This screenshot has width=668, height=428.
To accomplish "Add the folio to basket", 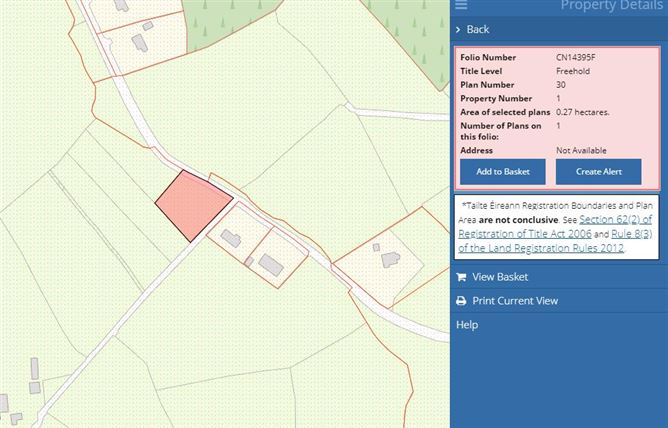I will pyautogui.click(x=503, y=172).
